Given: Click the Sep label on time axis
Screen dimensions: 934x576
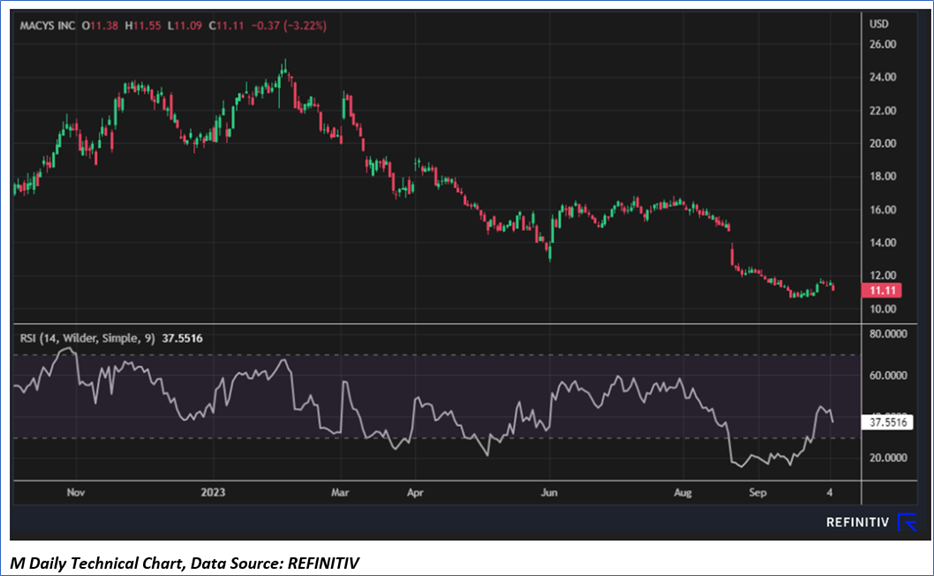Looking at the screenshot, I should (758, 493).
